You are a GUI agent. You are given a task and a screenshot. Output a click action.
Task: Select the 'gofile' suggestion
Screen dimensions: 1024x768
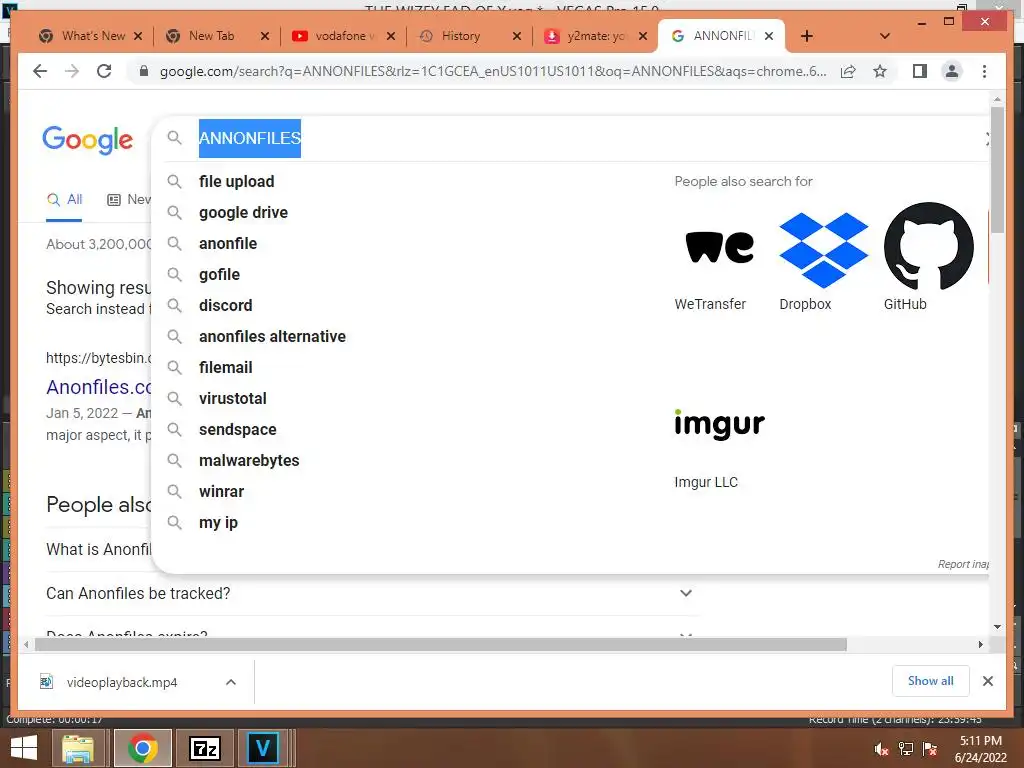point(219,274)
